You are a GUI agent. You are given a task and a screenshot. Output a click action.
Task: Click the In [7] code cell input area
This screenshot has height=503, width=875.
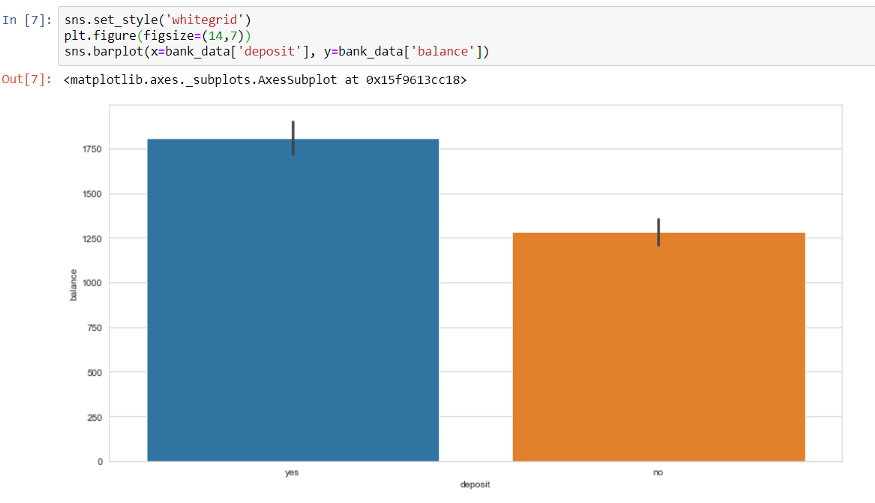(x=466, y=36)
